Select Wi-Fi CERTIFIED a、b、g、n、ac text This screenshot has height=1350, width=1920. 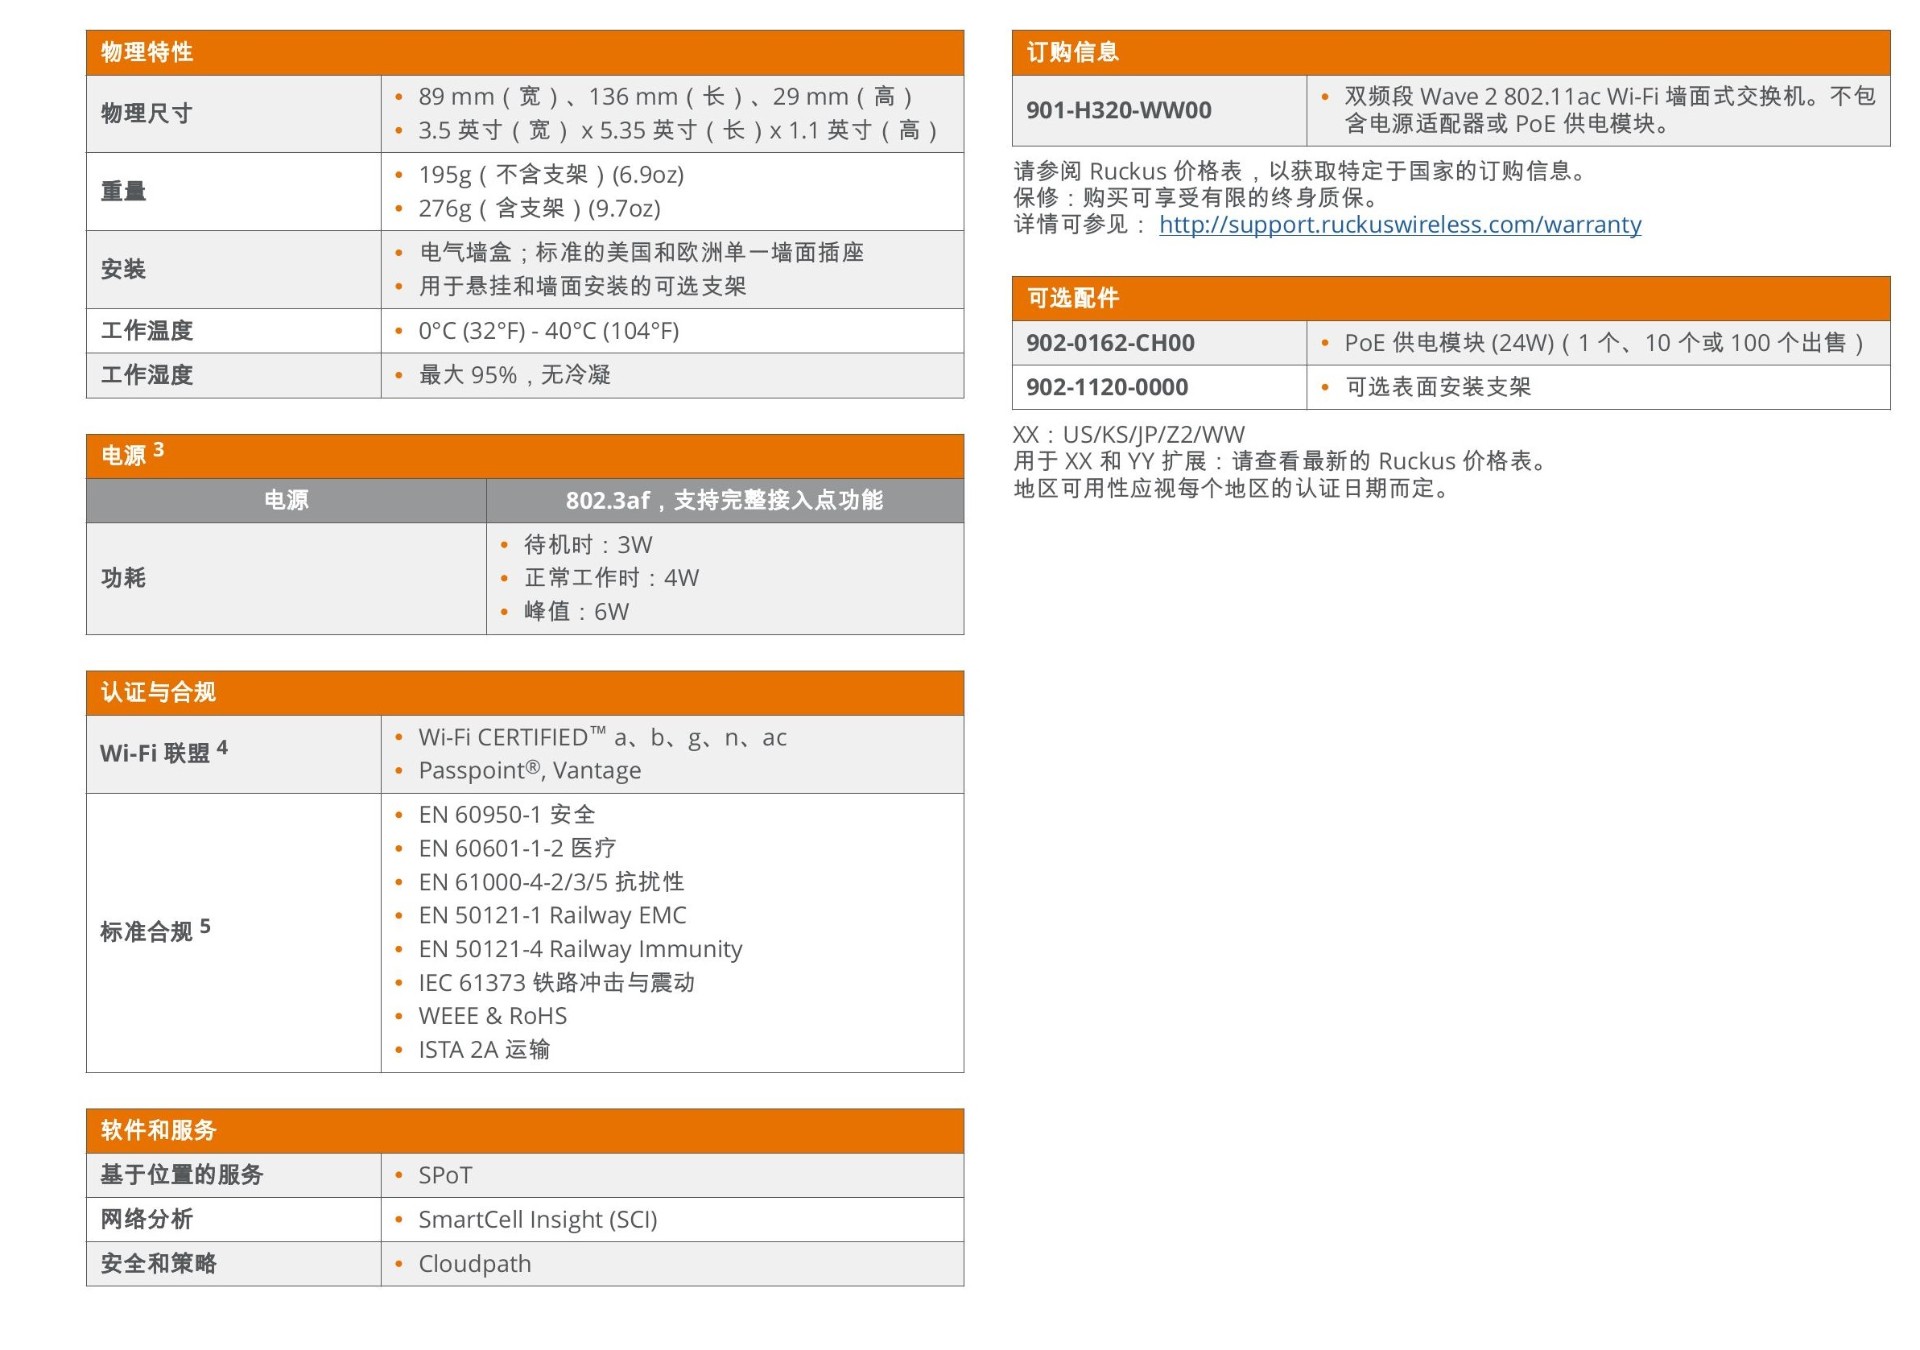pyautogui.click(x=603, y=738)
